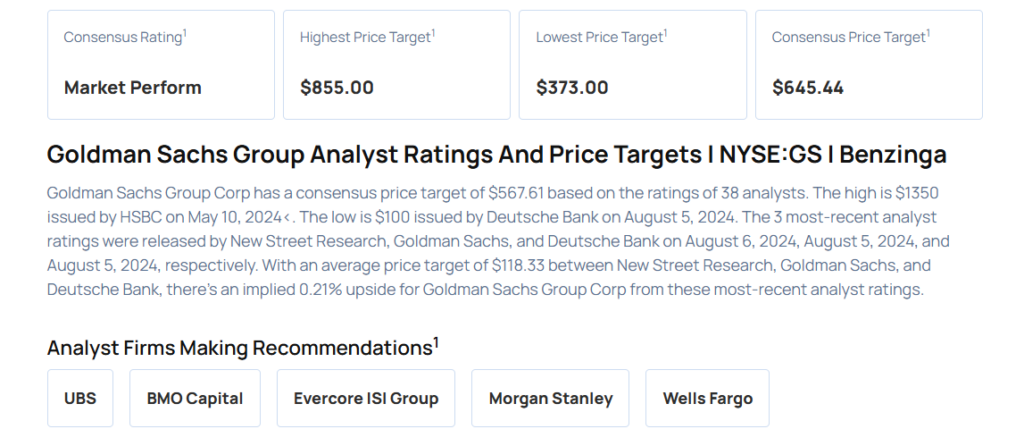Select the Wells Fargo firm button

(x=707, y=398)
